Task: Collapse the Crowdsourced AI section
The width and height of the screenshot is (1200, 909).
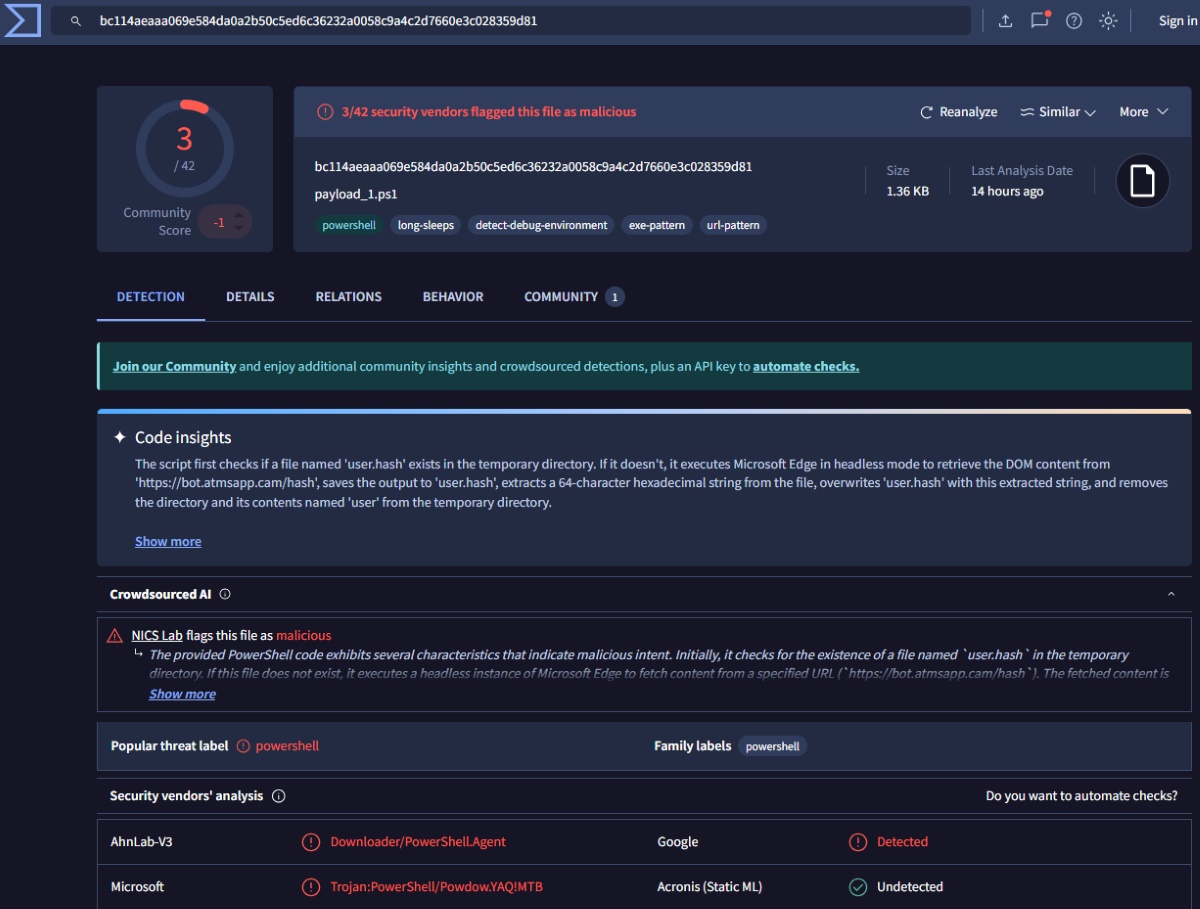Action: pos(1171,594)
